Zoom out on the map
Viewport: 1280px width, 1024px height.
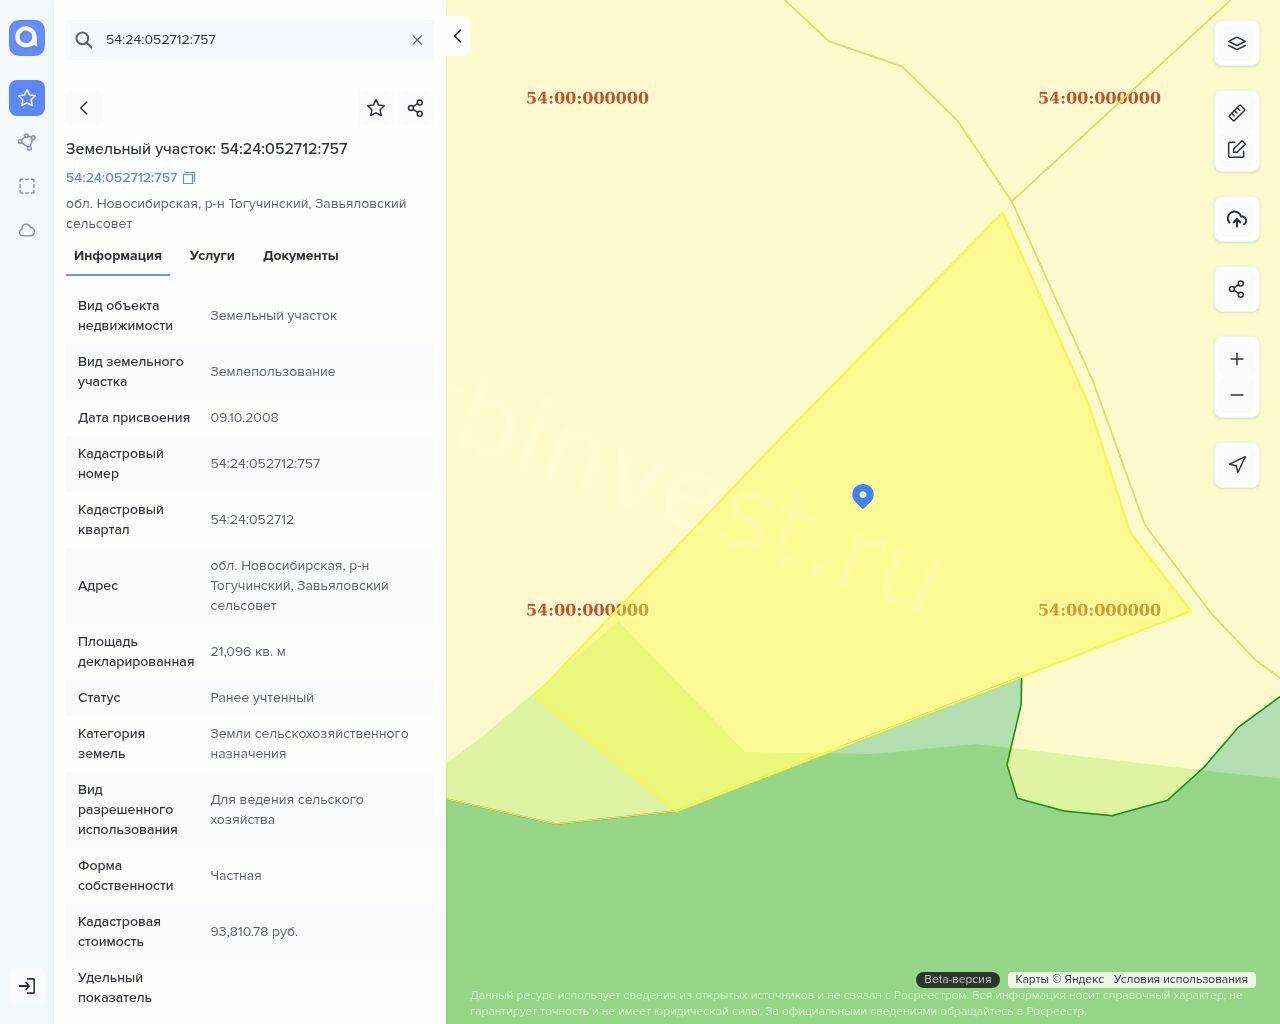1236,395
